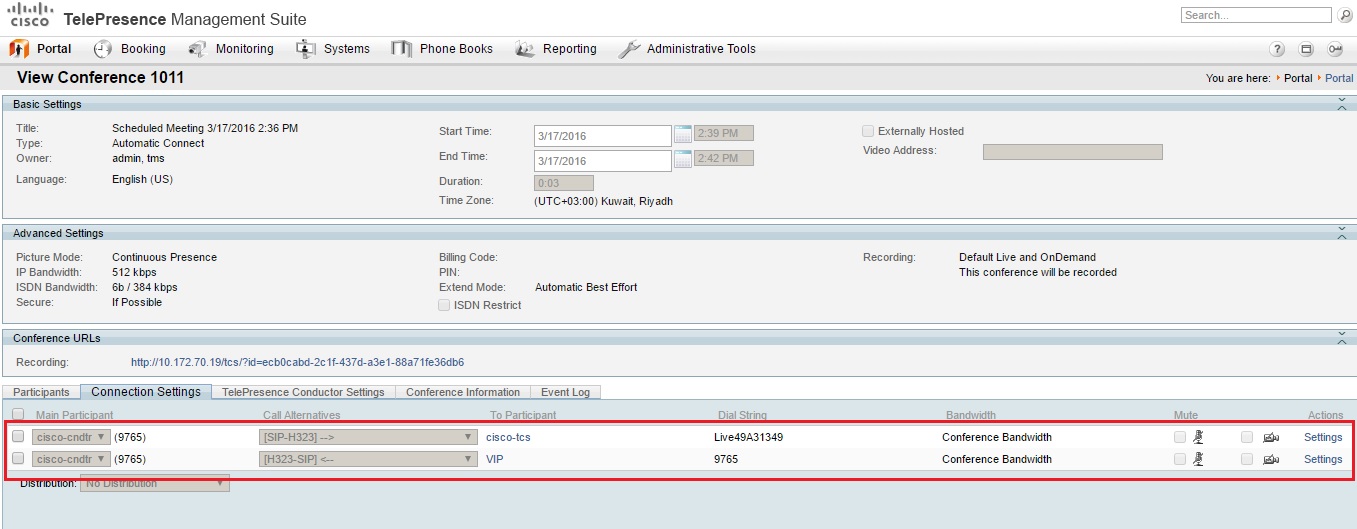Focus the Search input field
Screen dimensions: 1357x529
pos(1256,15)
